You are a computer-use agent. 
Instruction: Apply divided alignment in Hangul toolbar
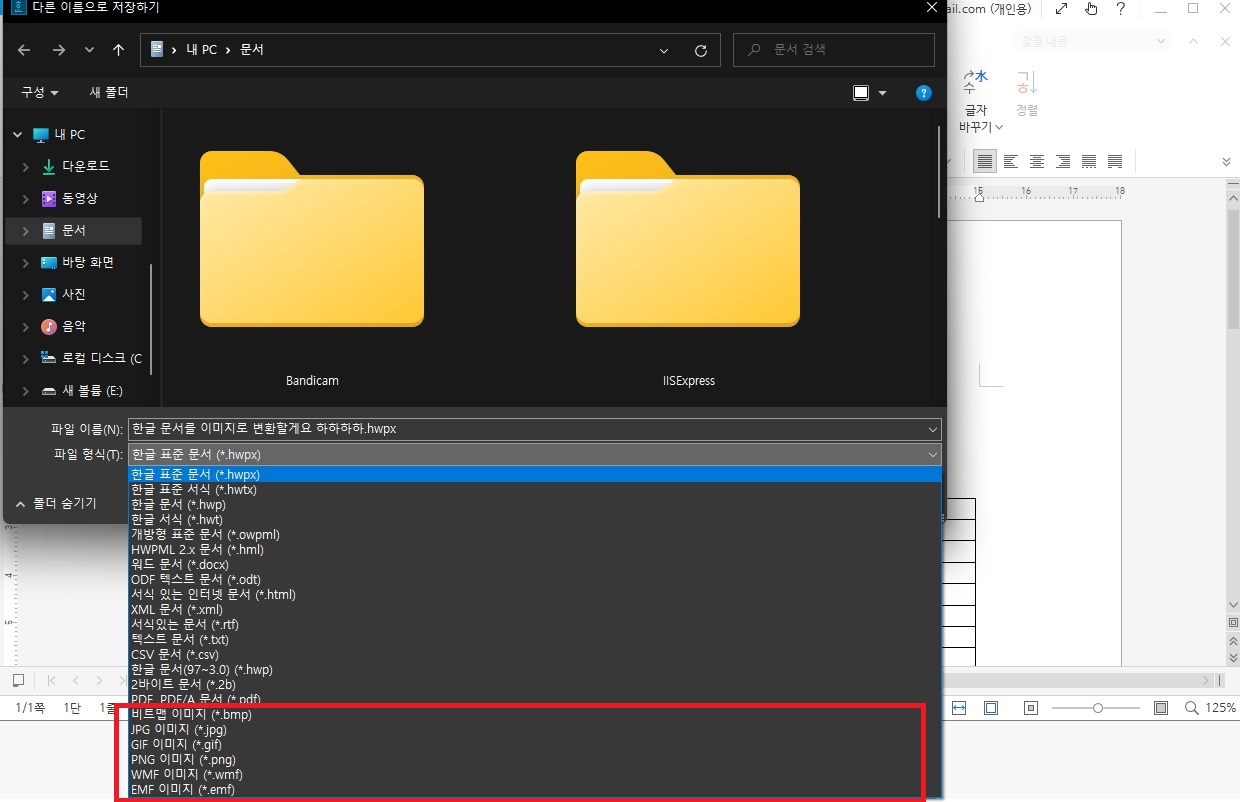[x=1115, y=161]
